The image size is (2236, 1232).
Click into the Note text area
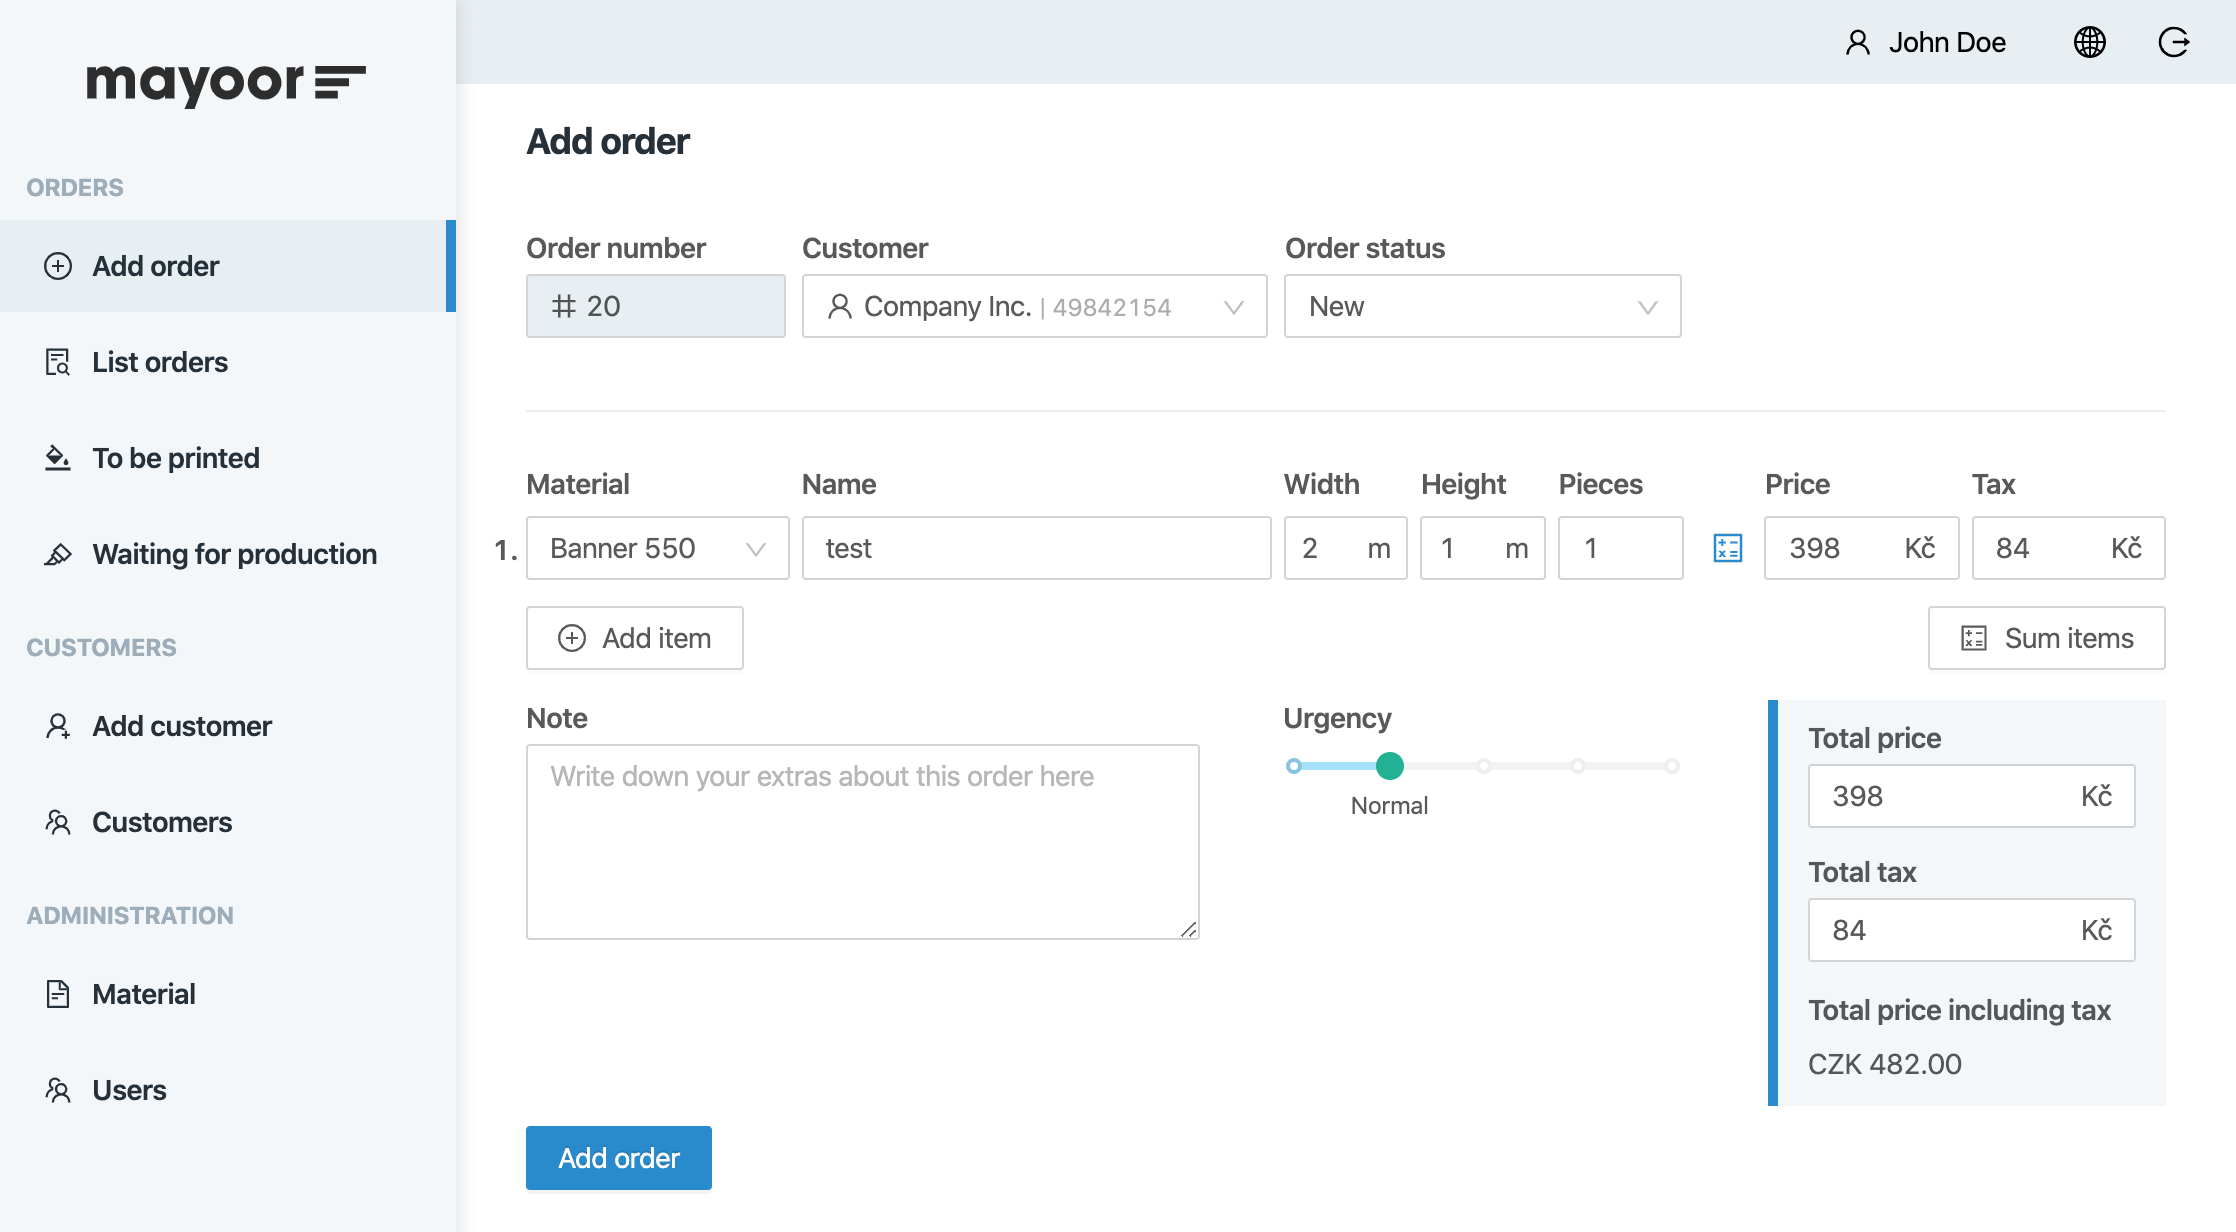pos(862,841)
